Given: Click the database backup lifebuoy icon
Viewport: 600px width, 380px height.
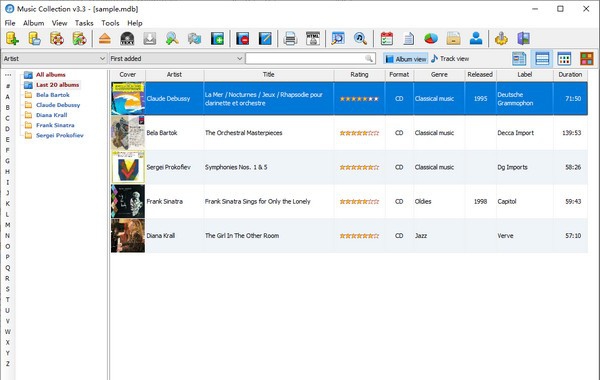Looking at the screenshot, I should click(x=57, y=39).
